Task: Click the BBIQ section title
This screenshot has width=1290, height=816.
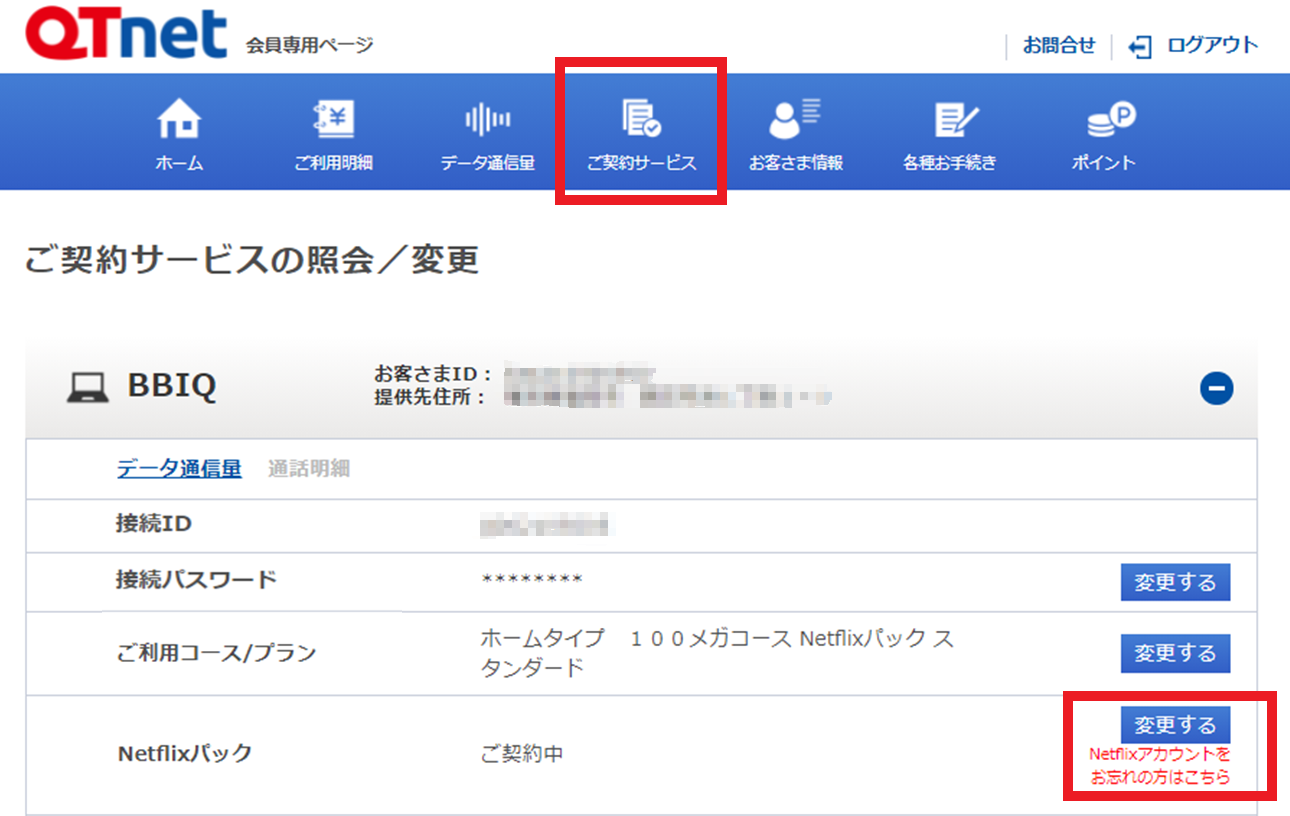Action: pos(172,388)
